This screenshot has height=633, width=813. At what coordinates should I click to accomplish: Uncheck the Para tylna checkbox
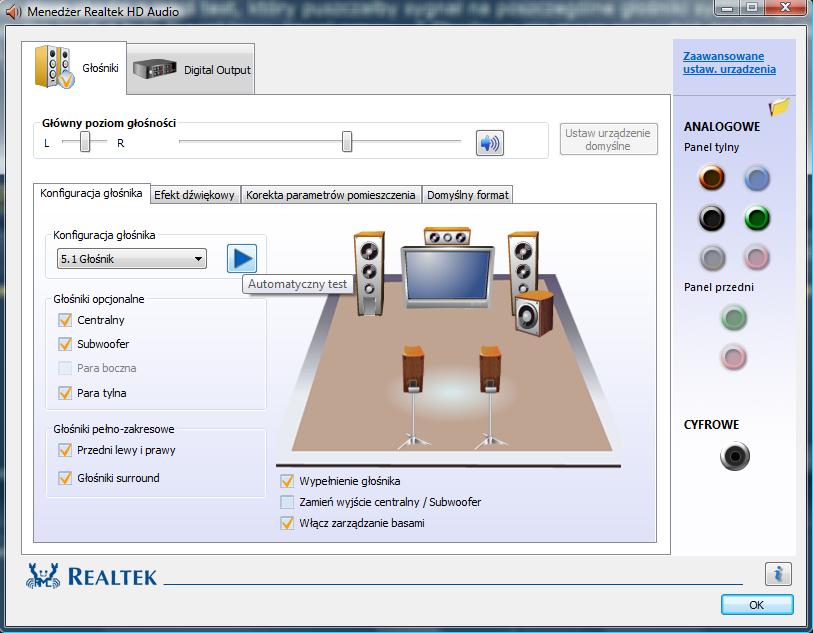point(65,393)
